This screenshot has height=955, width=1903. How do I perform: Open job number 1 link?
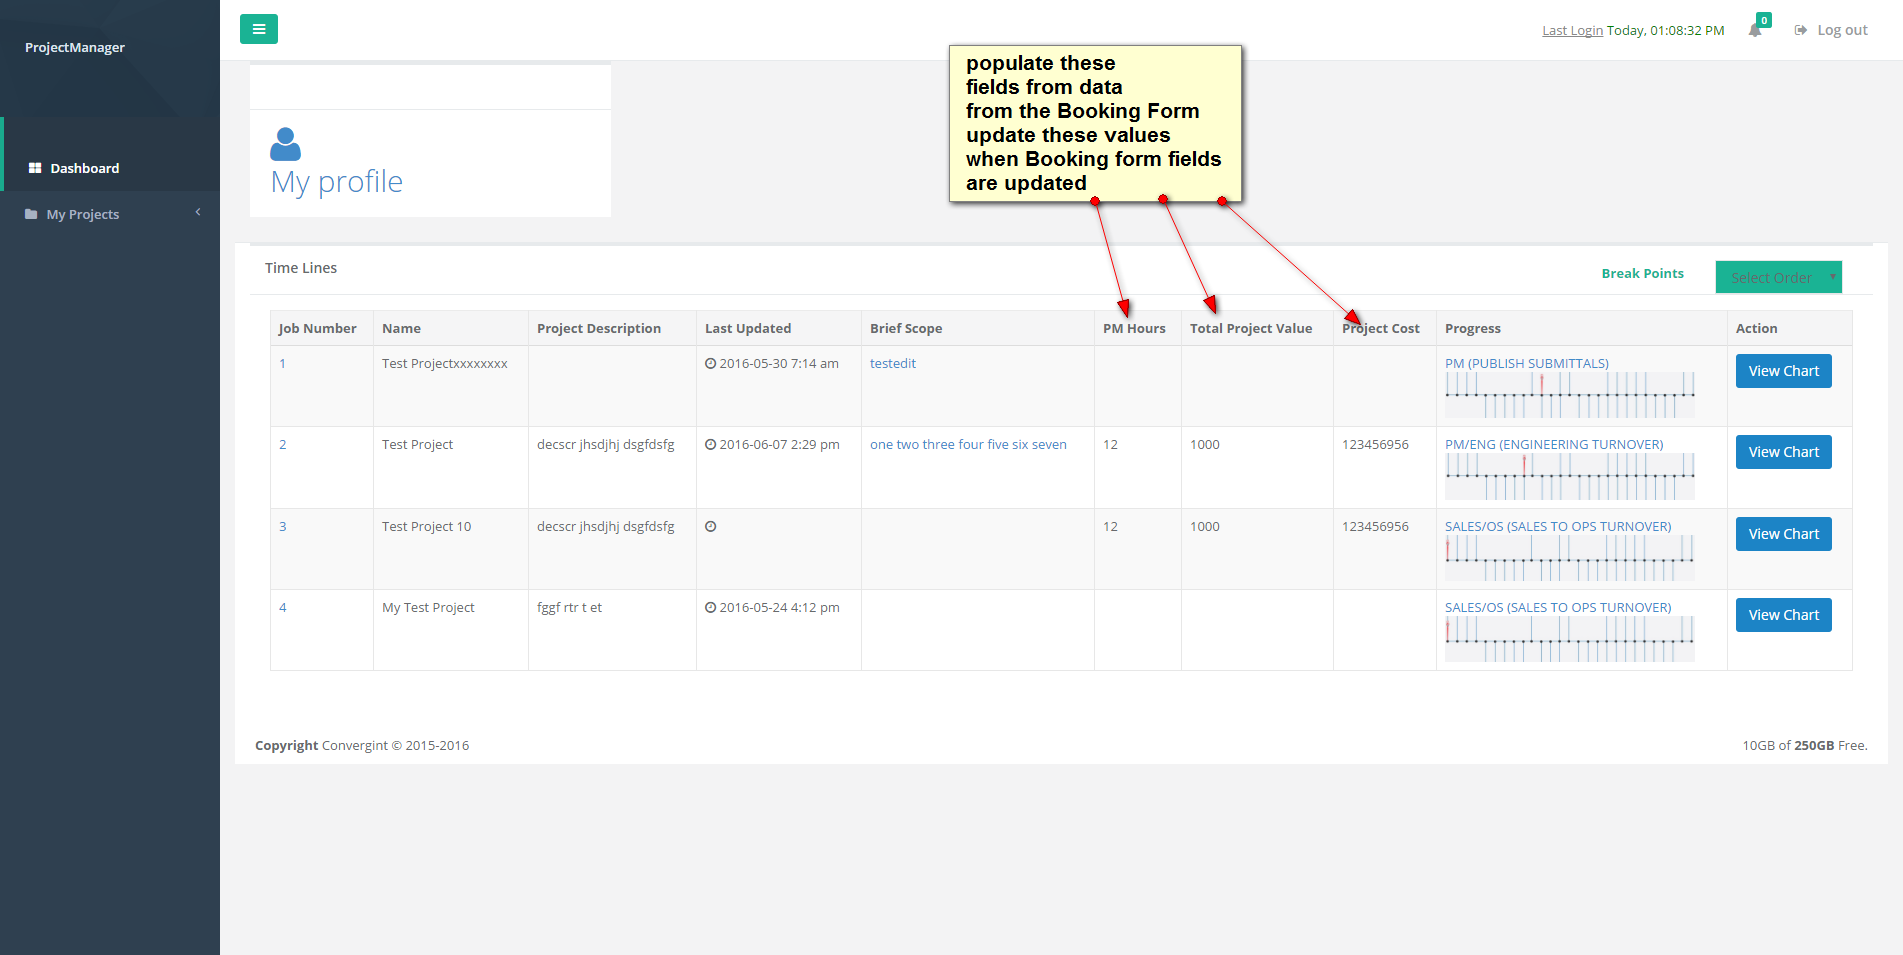coord(283,363)
